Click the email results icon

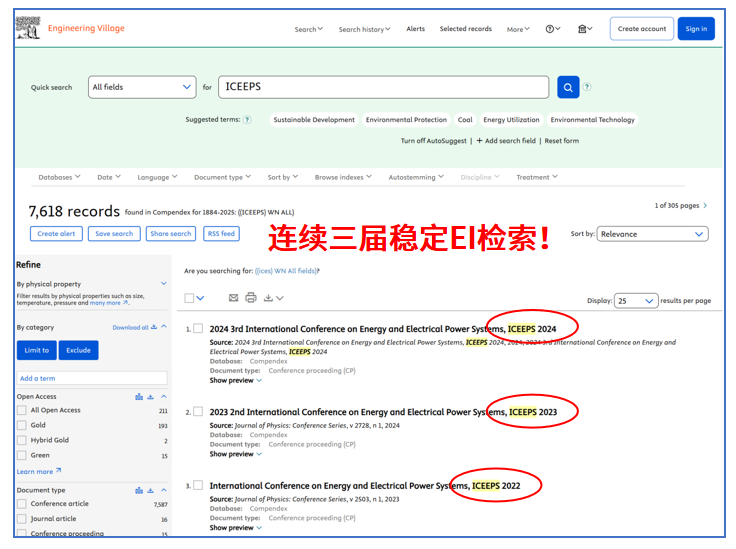tap(233, 297)
